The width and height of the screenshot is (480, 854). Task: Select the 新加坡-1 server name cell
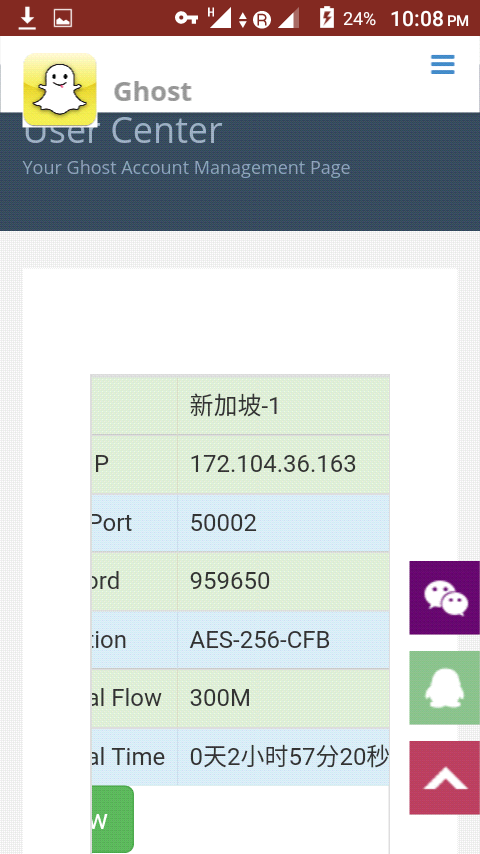point(283,406)
